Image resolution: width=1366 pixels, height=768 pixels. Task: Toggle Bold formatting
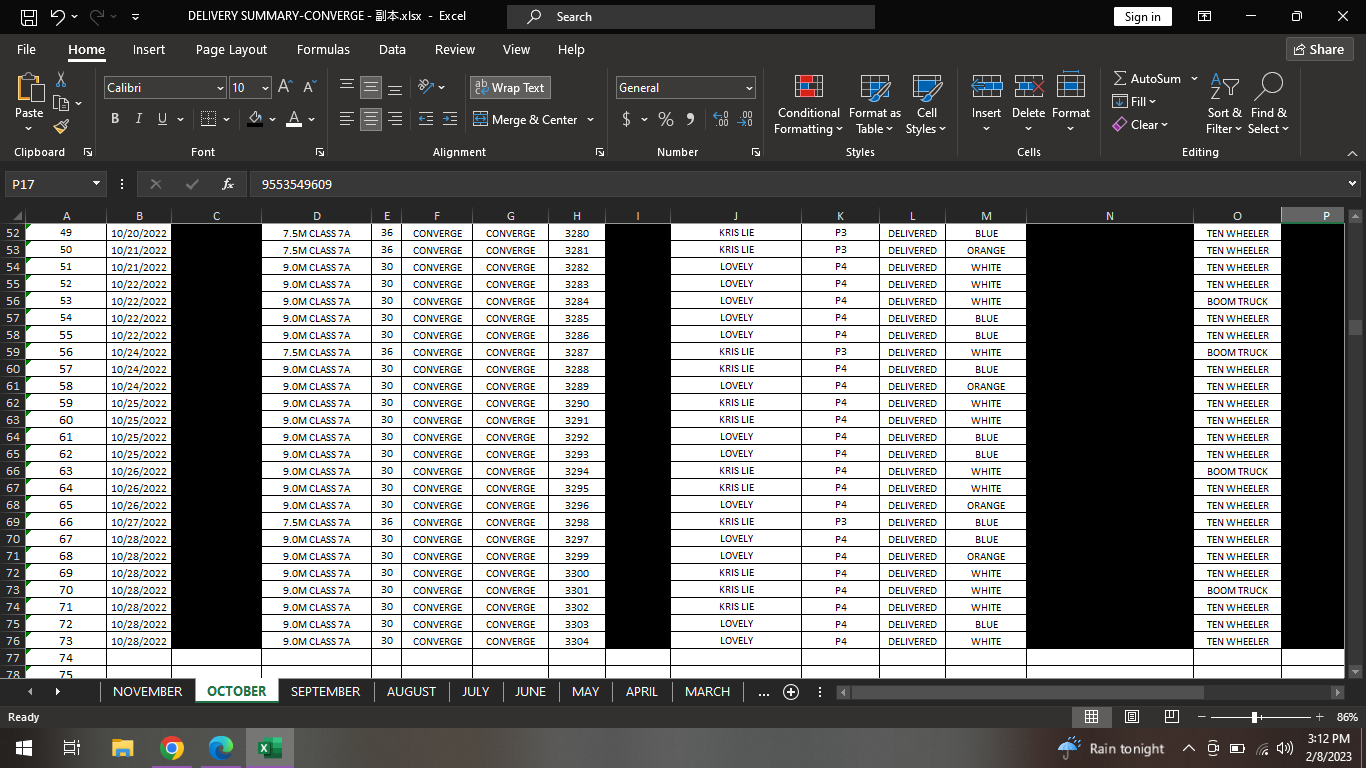(115, 119)
